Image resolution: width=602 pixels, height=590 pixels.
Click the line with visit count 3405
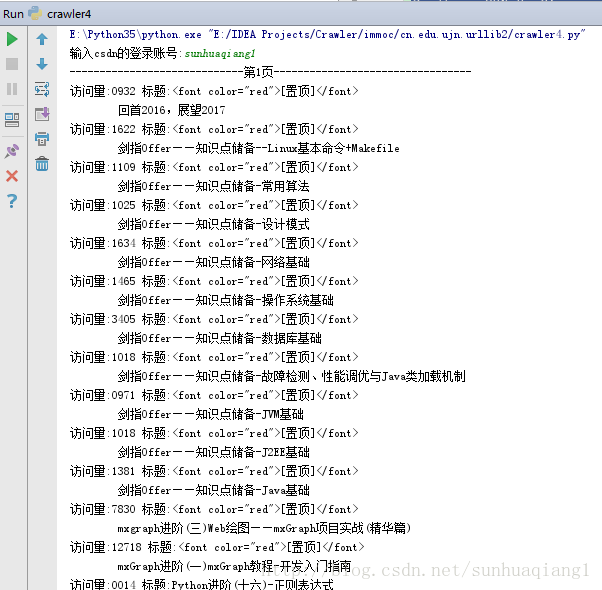(214, 319)
